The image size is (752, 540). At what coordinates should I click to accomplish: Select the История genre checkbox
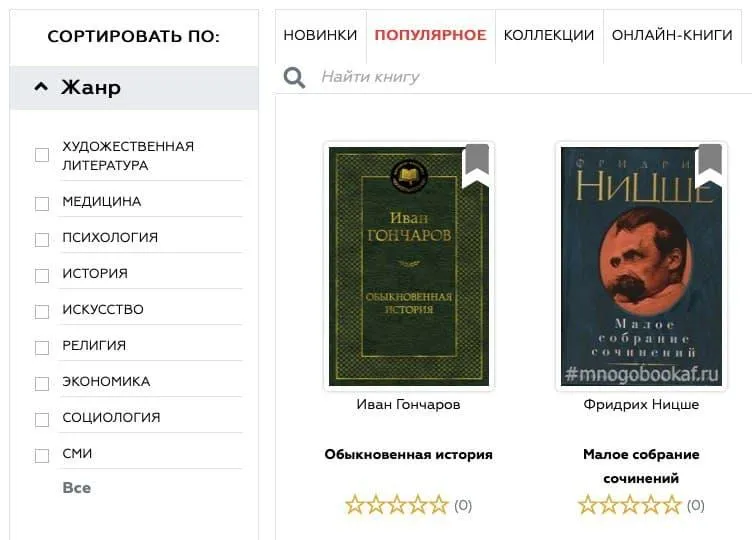(42, 275)
